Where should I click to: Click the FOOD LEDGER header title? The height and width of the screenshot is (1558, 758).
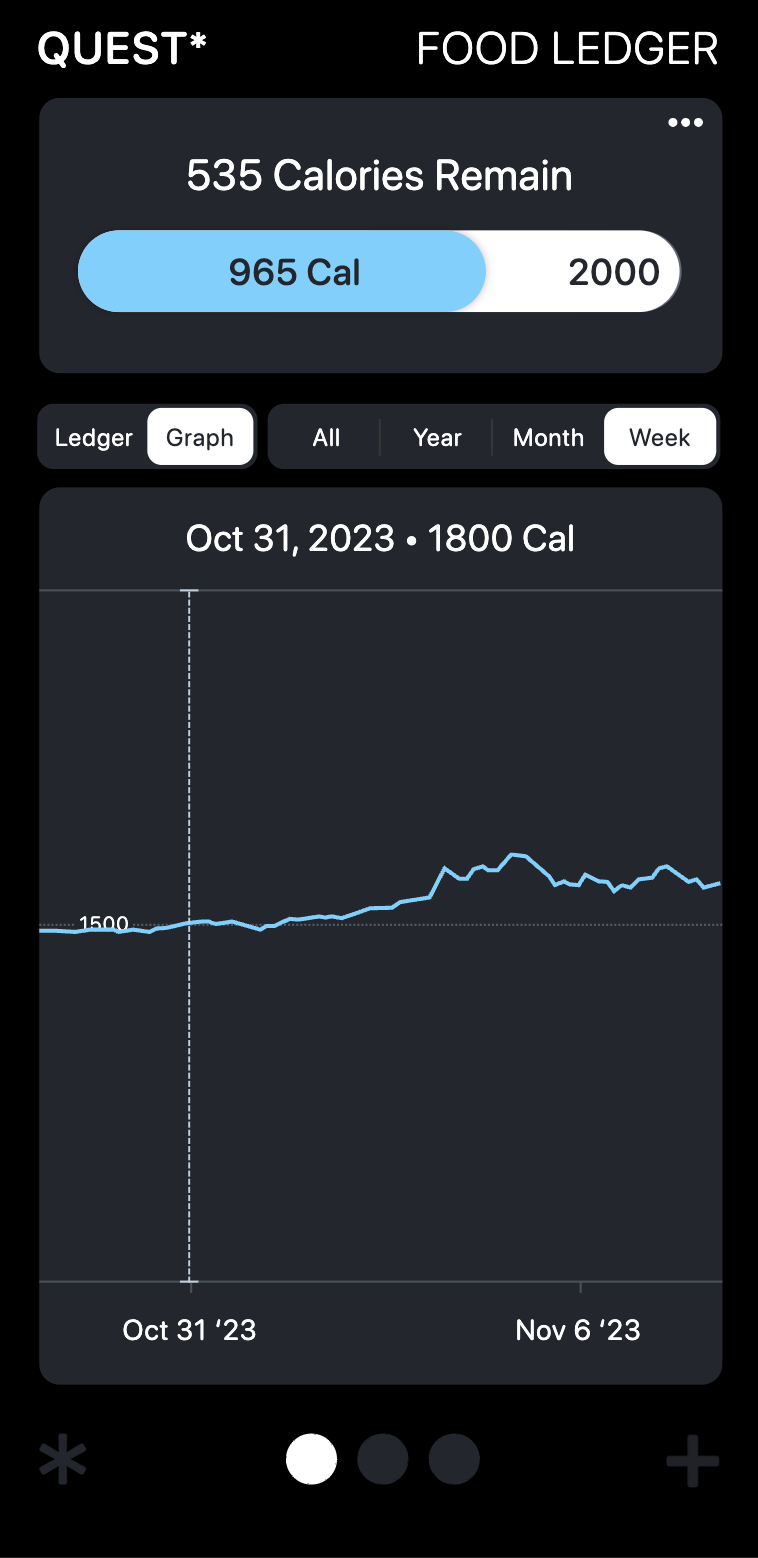(x=567, y=49)
